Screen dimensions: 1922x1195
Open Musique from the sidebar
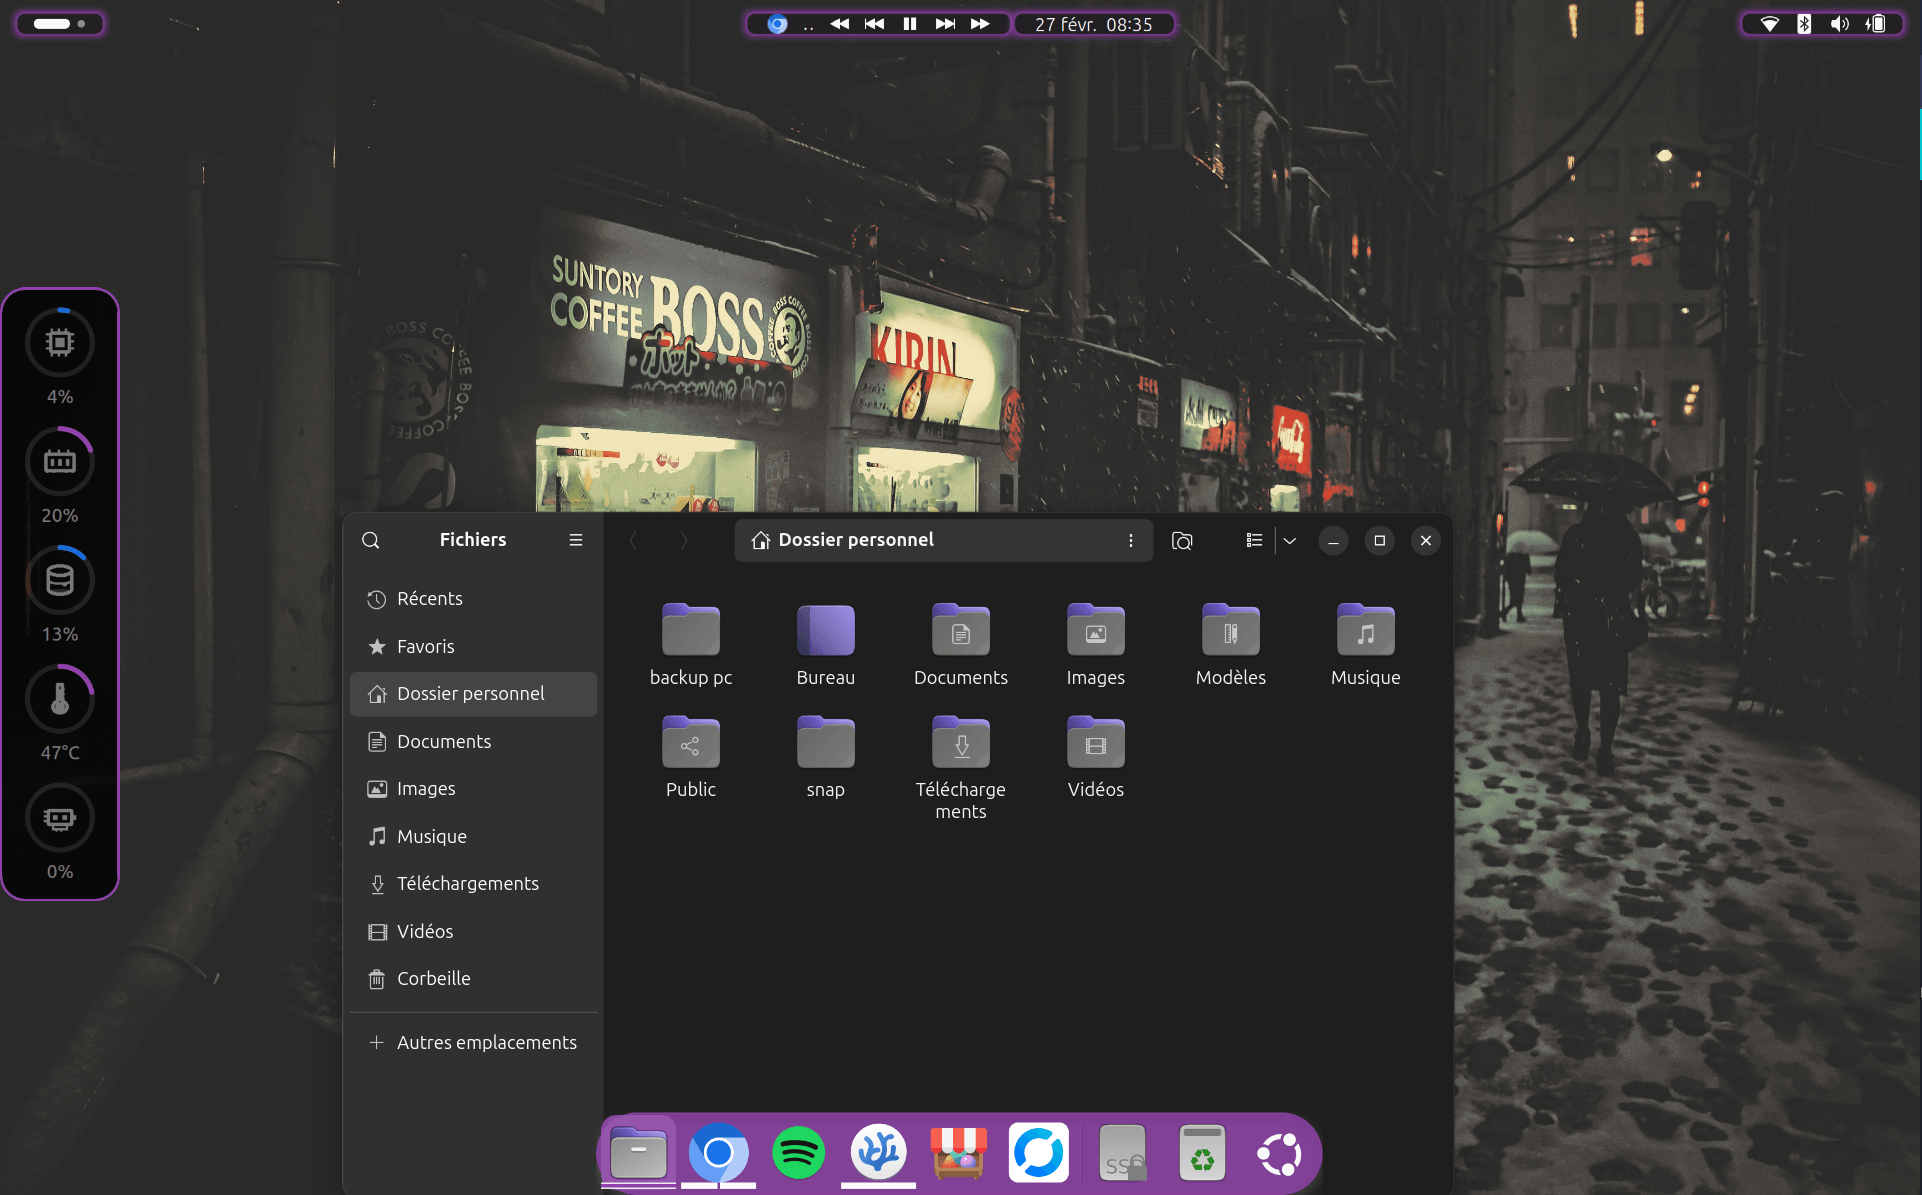(x=473, y=837)
